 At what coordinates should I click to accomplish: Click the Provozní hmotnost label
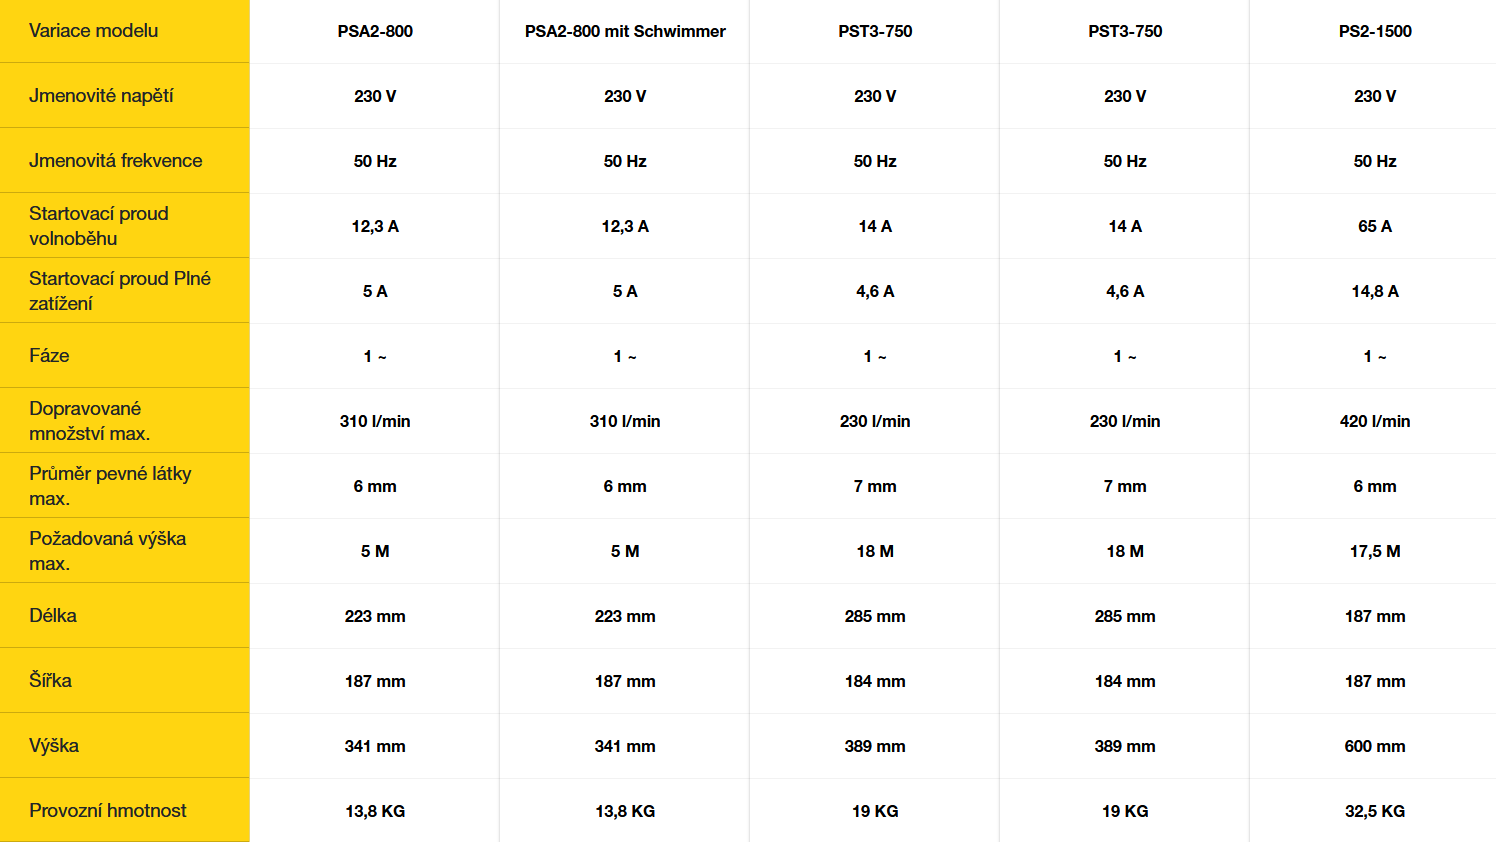(107, 811)
